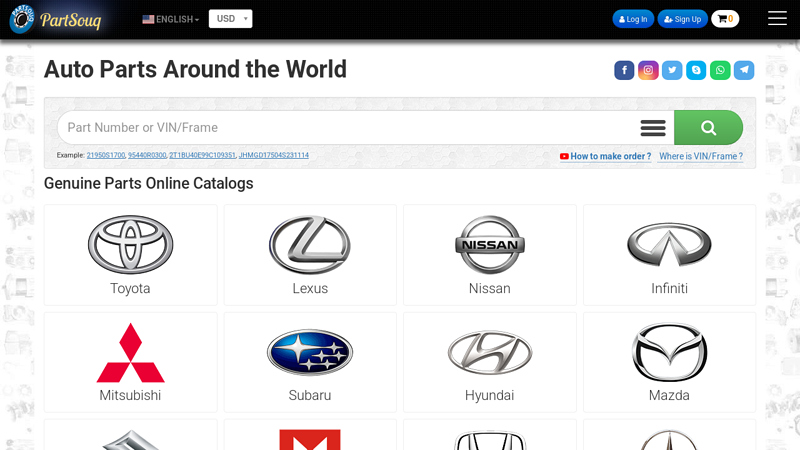Click the PartSouq logo

(x=55, y=19)
